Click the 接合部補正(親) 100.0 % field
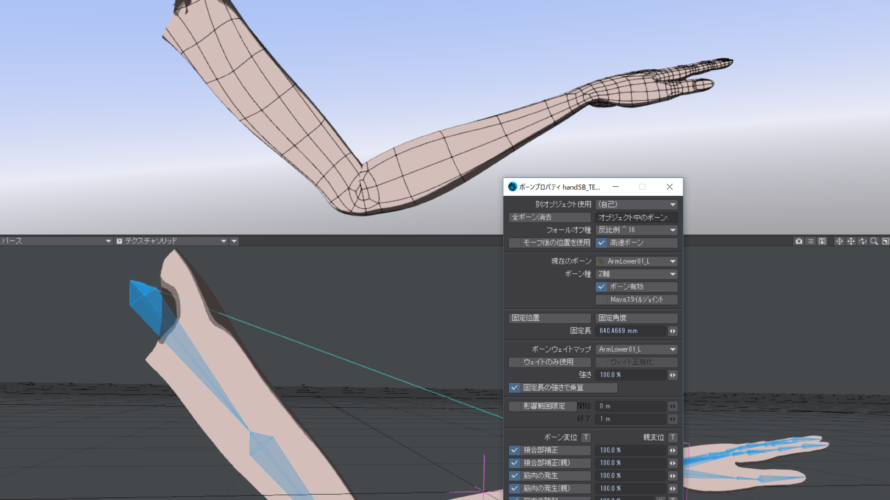Image resolution: width=890 pixels, height=500 pixels. [631, 463]
